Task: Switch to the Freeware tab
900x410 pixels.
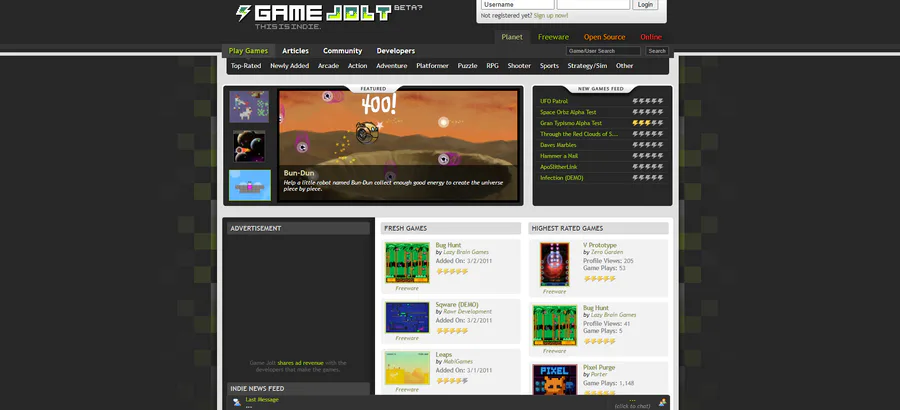Action: click(x=553, y=37)
